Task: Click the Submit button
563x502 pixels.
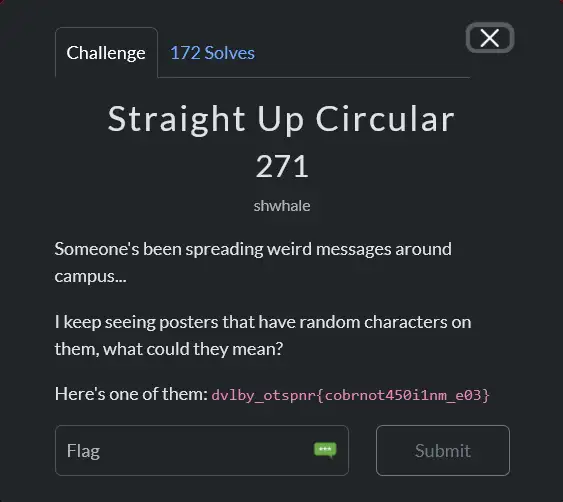Action: tap(443, 450)
